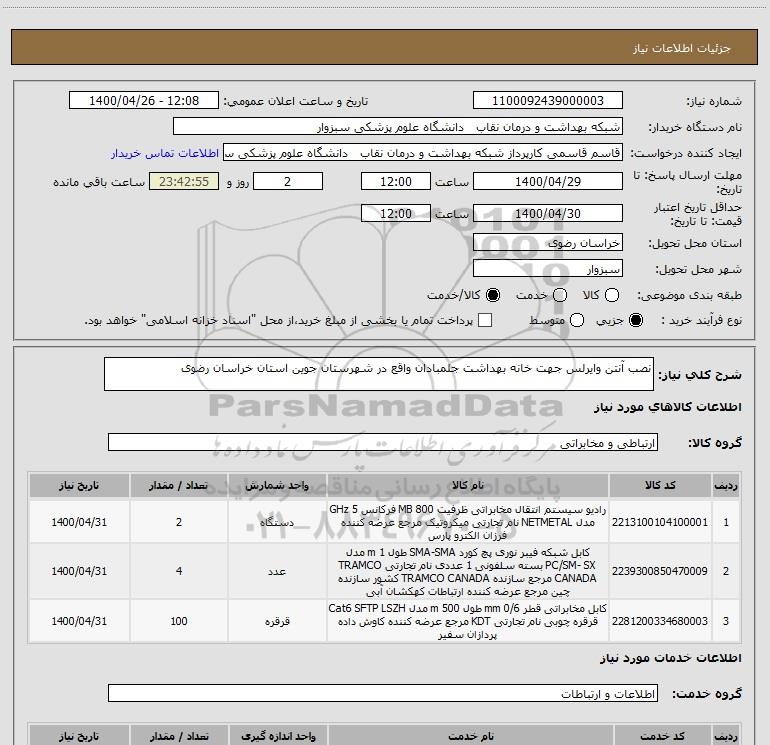The width and height of the screenshot is (770, 745).
Task: Click the TRAMCO fiber patch cord item name
Action: pos(468,572)
